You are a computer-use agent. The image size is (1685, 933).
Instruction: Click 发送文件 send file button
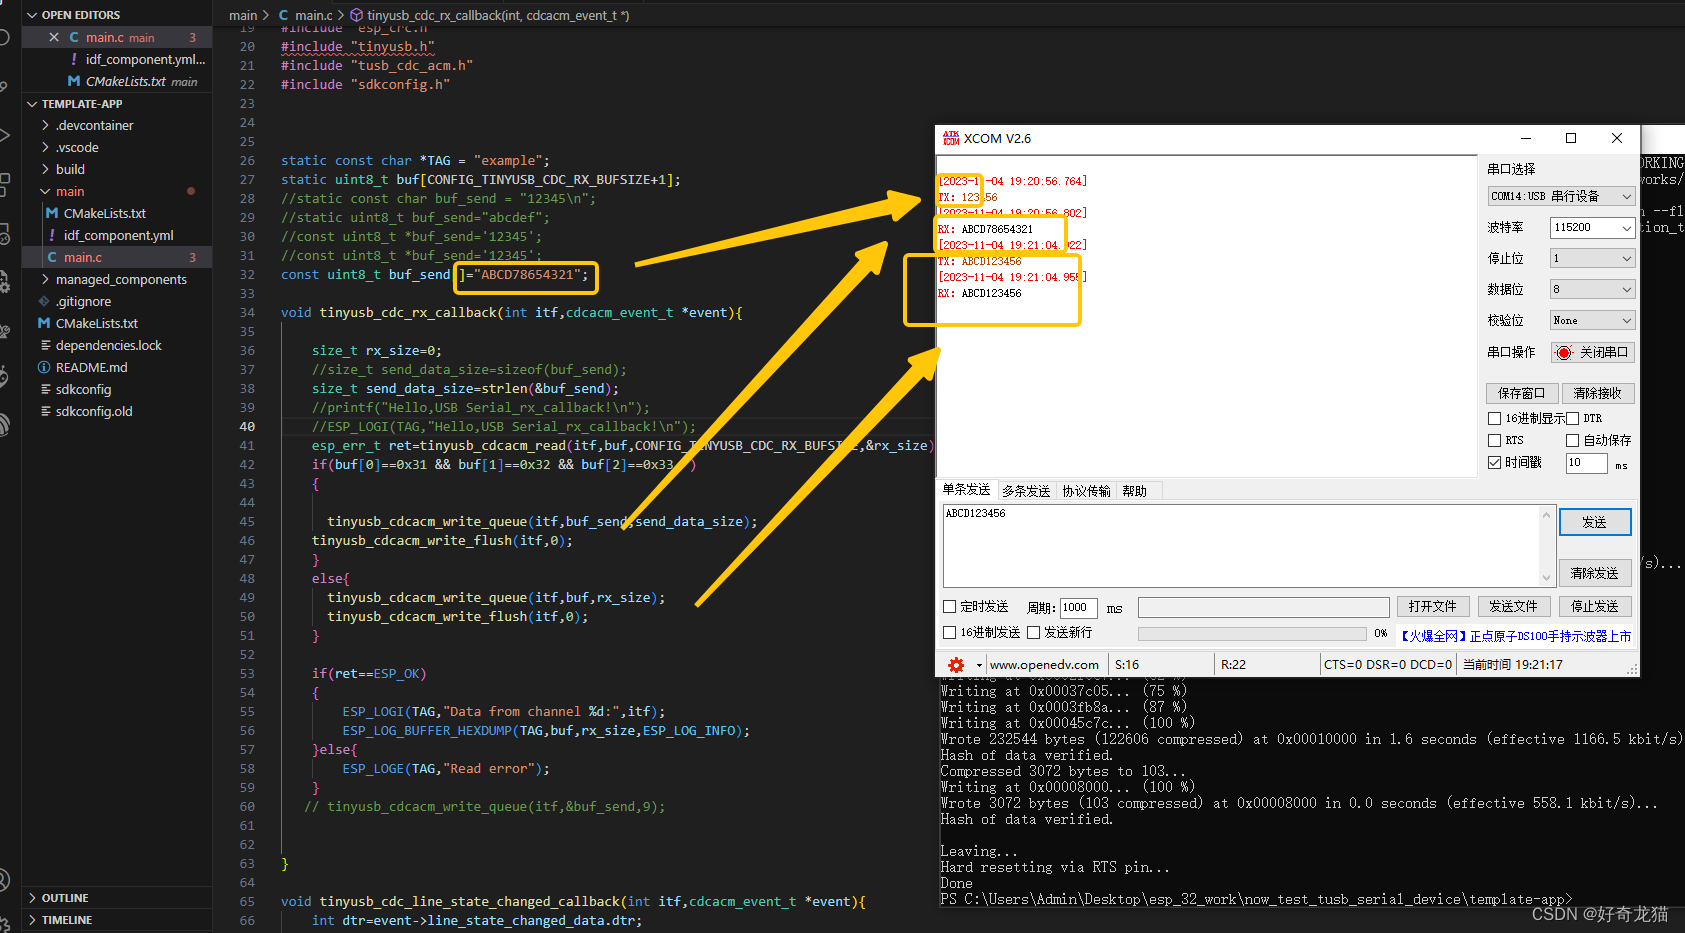pos(1514,606)
